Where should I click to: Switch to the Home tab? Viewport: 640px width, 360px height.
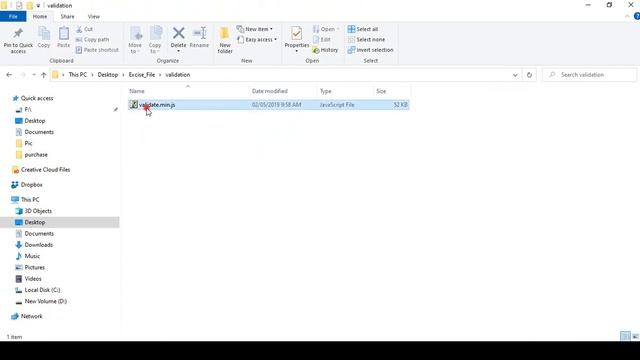[40, 17]
